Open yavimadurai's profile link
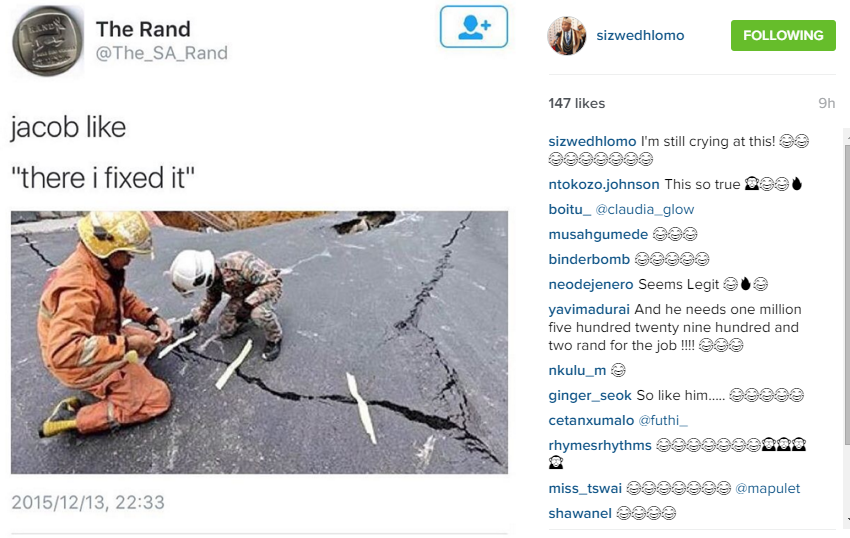The width and height of the screenshot is (850, 538). [589, 309]
